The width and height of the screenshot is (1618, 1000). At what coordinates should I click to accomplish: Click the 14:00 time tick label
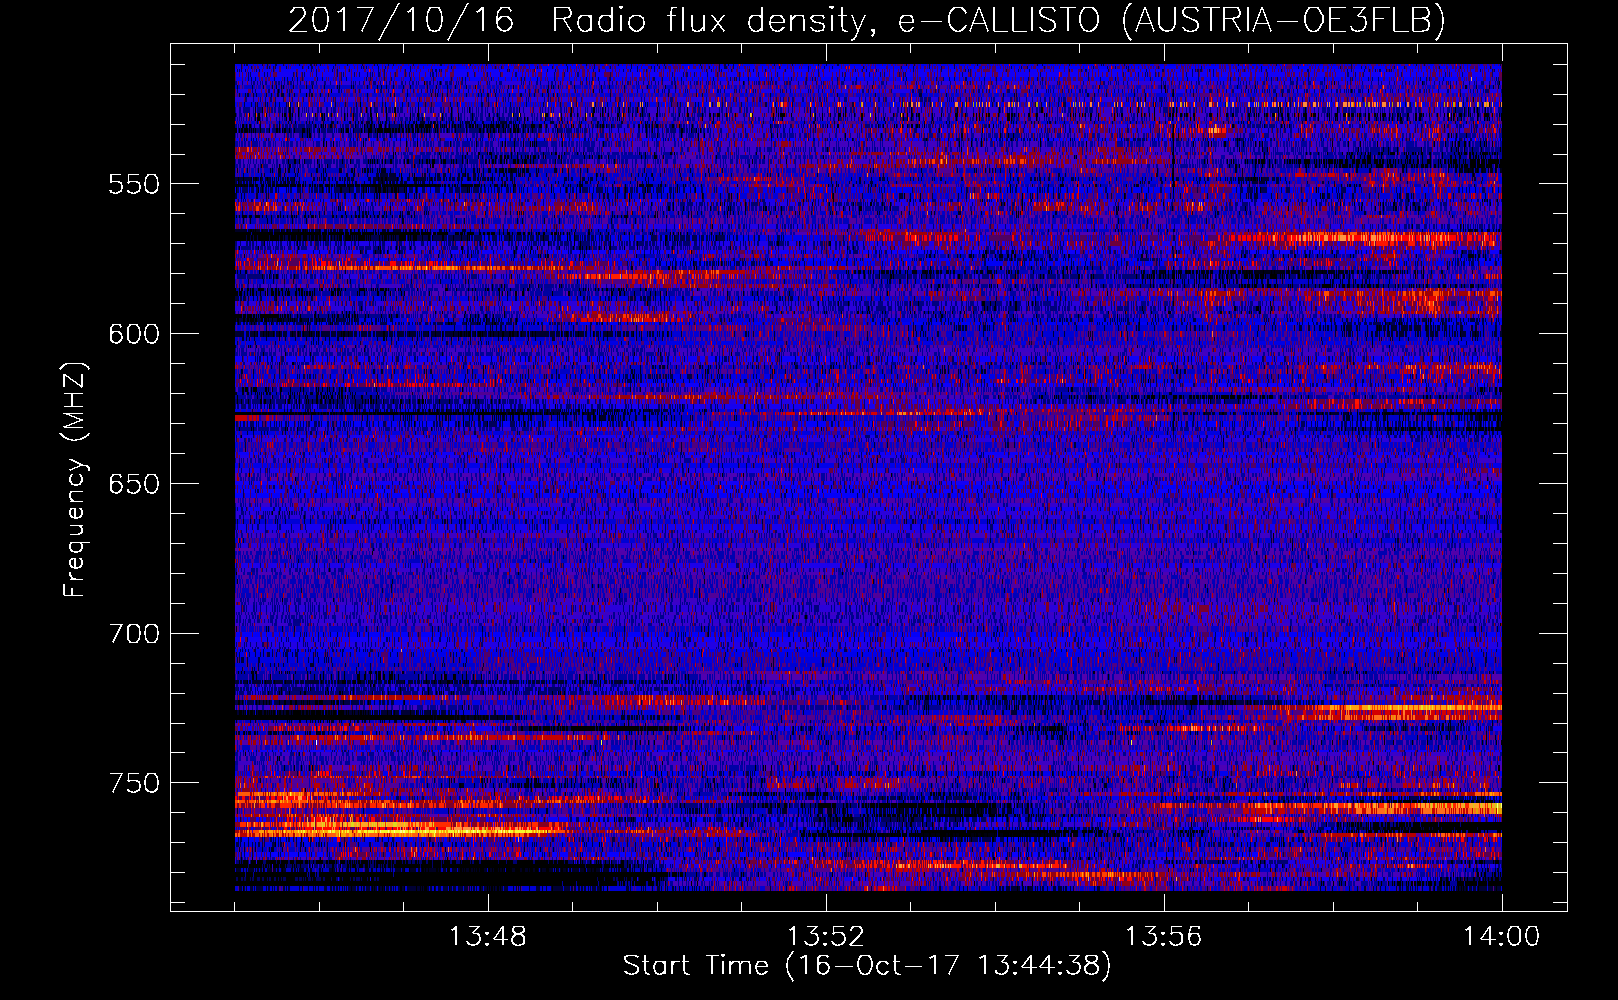[1501, 936]
